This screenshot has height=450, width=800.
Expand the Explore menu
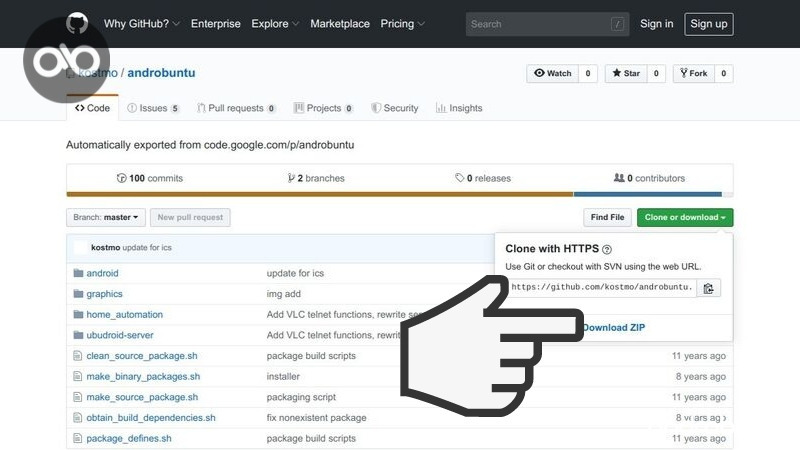pos(275,24)
